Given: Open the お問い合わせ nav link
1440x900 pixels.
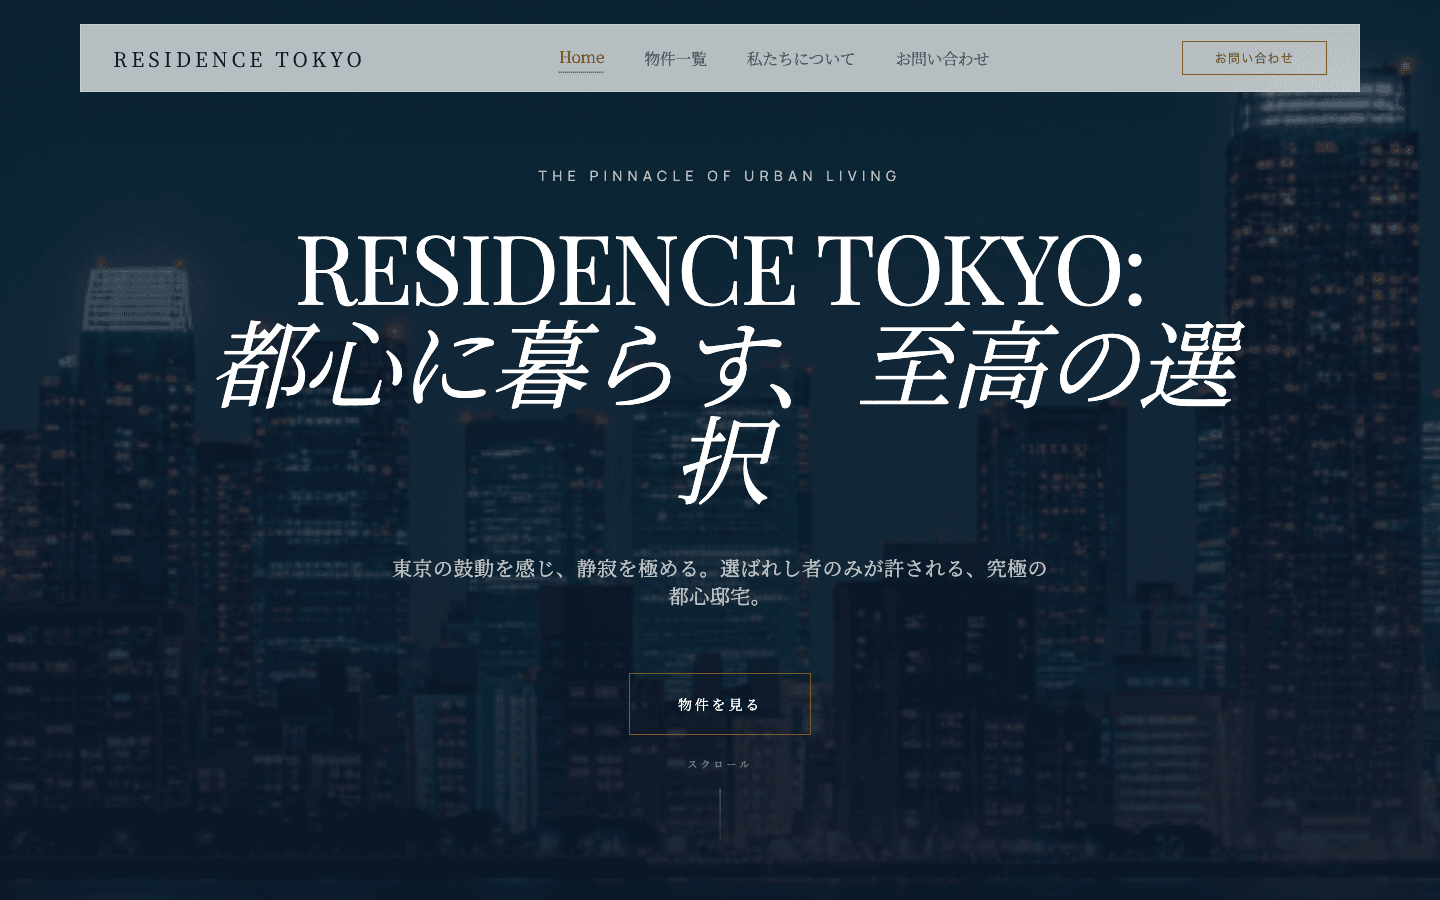Looking at the screenshot, I should coord(941,59).
